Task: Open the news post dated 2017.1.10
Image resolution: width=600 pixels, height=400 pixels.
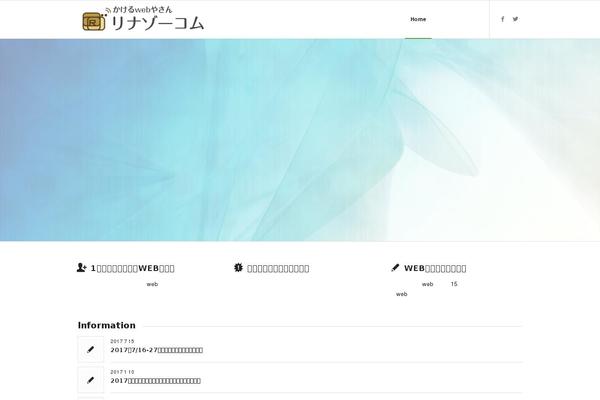Action: [155, 380]
